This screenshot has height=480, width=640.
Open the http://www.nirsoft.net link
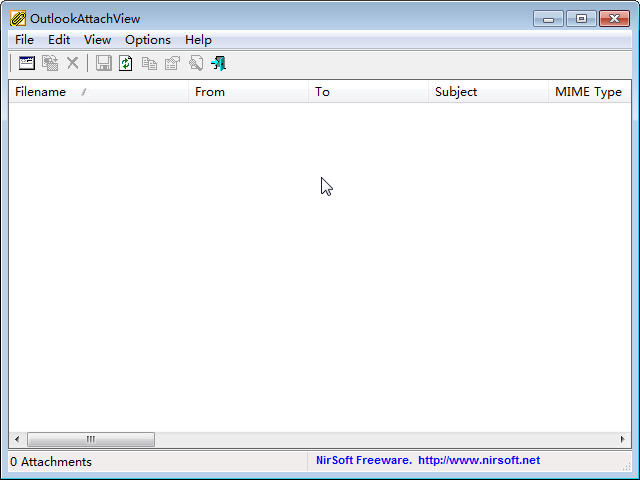click(479, 460)
